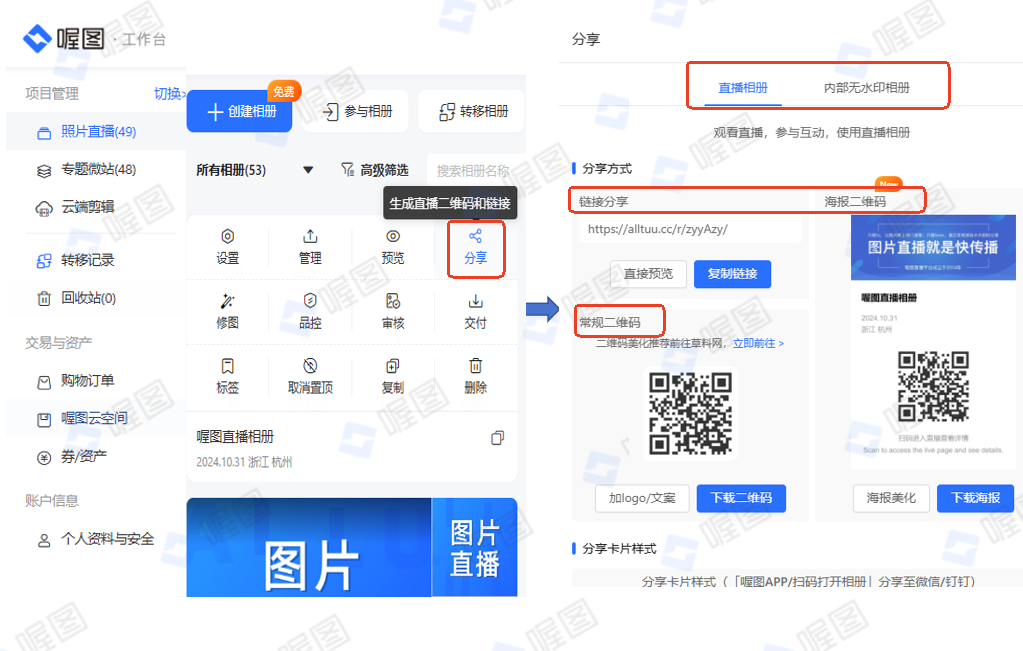This screenshot has width=1023, height=651.
Task: Open the 图片直播 album cover thumbnail
Action: click(x=352, y=547)
